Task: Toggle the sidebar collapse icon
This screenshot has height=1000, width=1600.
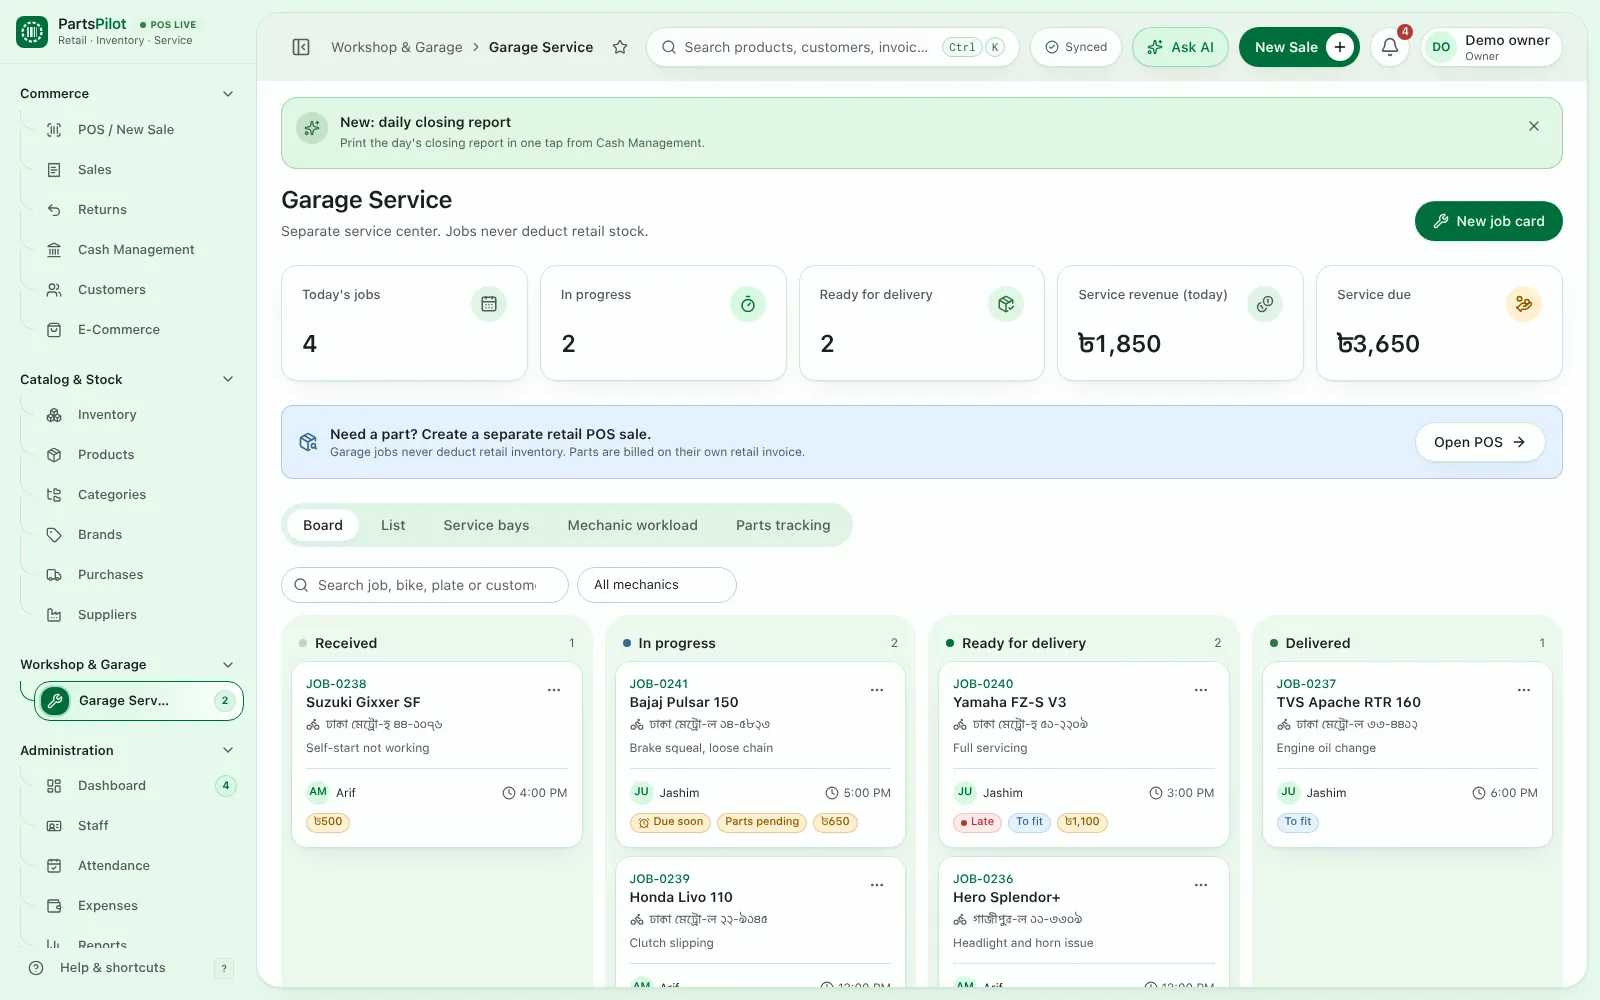Action: pyautogui.click(x=301, y=47)
